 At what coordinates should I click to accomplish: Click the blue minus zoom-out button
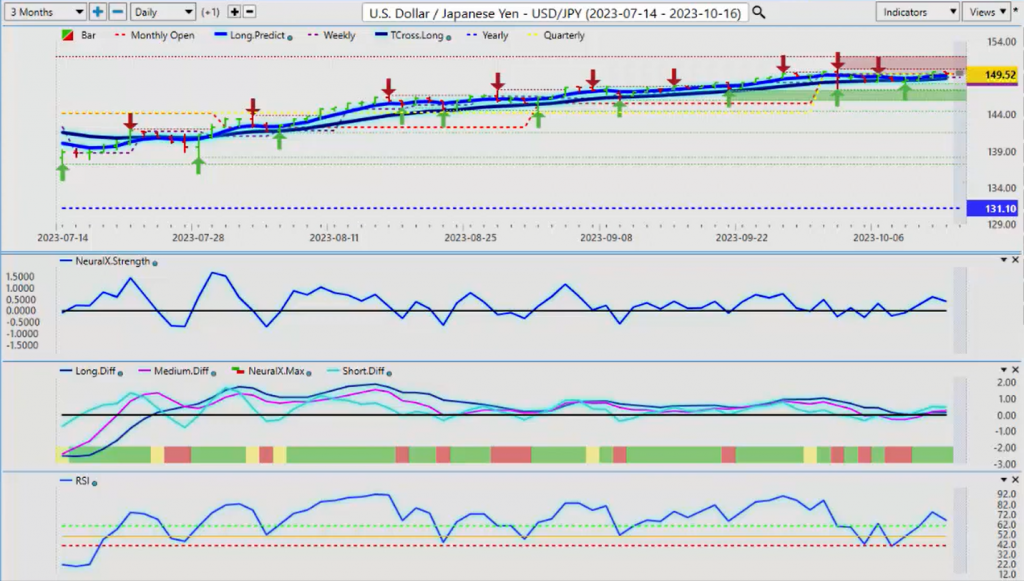(117, 12)
